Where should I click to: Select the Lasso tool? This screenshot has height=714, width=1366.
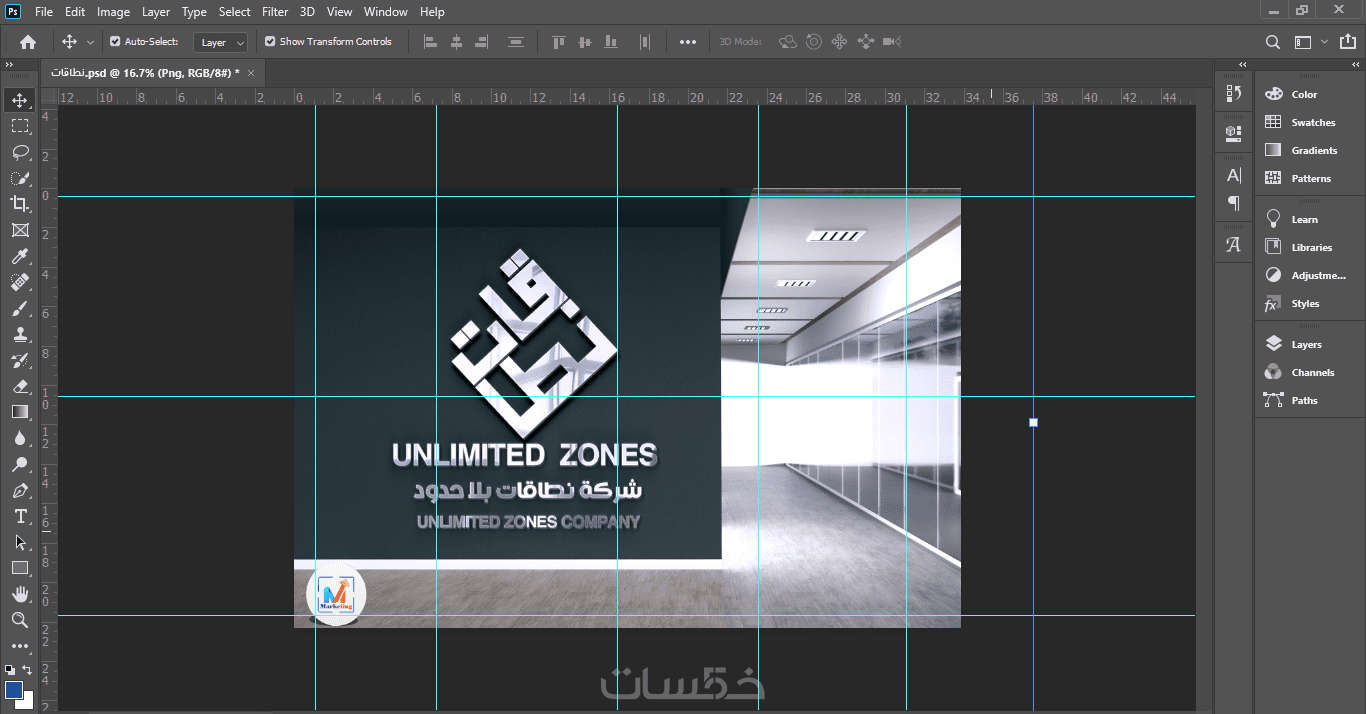pos(20,152)
